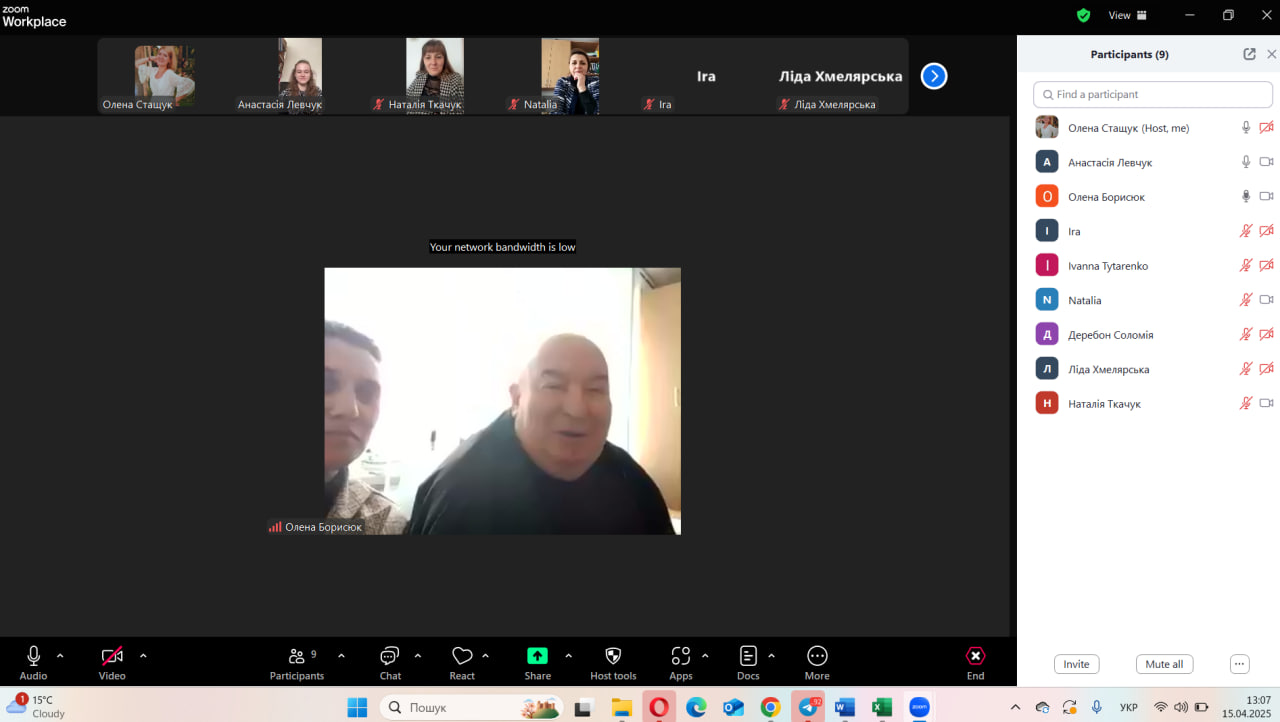Viewport: 1280px width, 722px height.
Task: Pop out the Participants panel
Action: click(x=1249, y=54)
